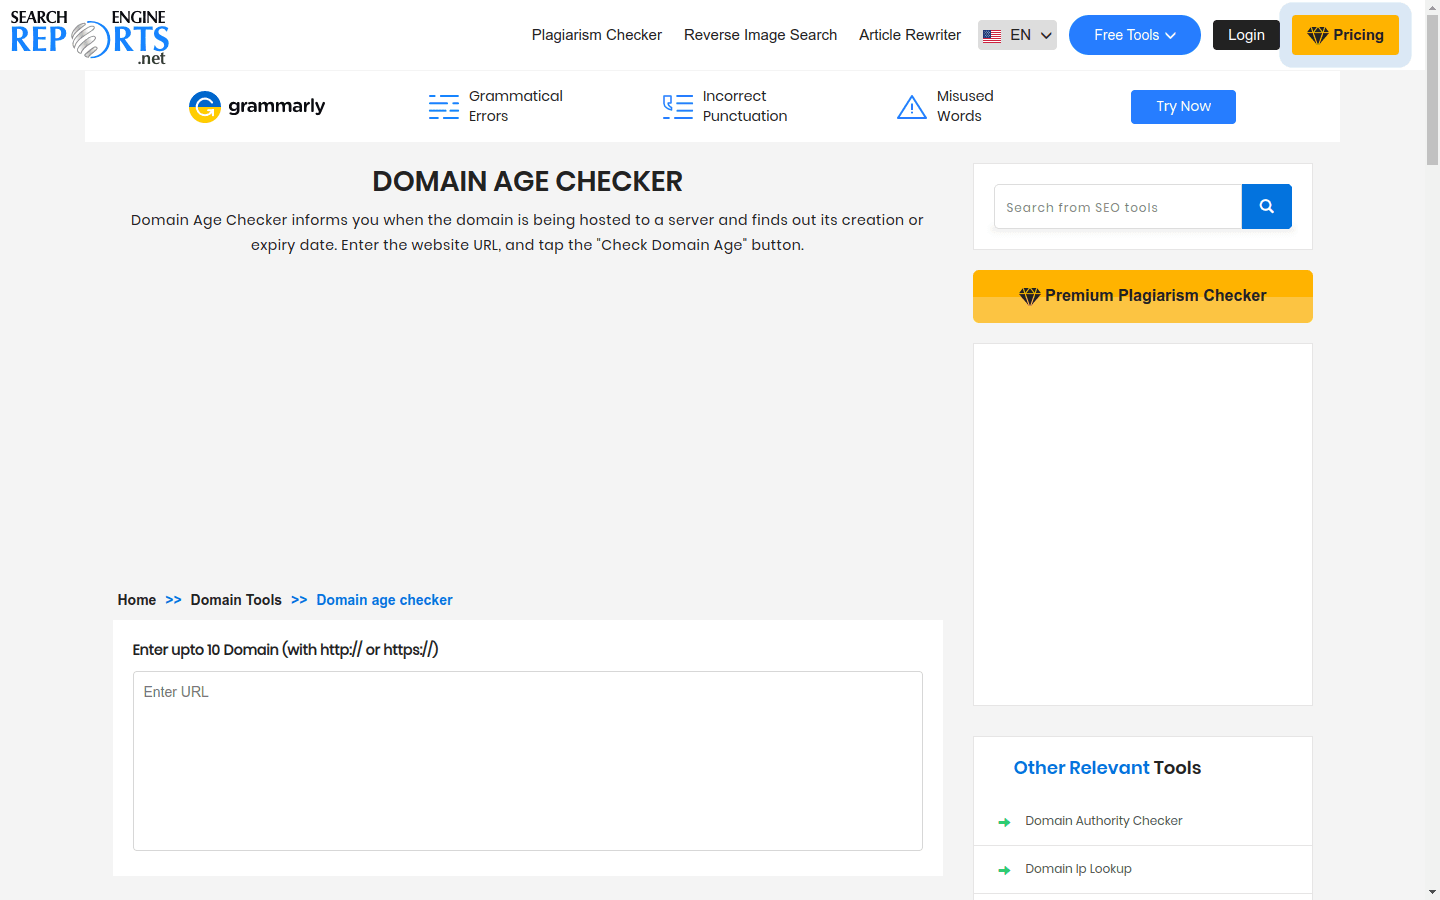This screenshot has width=1440, height=900.
Task: Click the Try Now button
Action: click(1183, 106)
